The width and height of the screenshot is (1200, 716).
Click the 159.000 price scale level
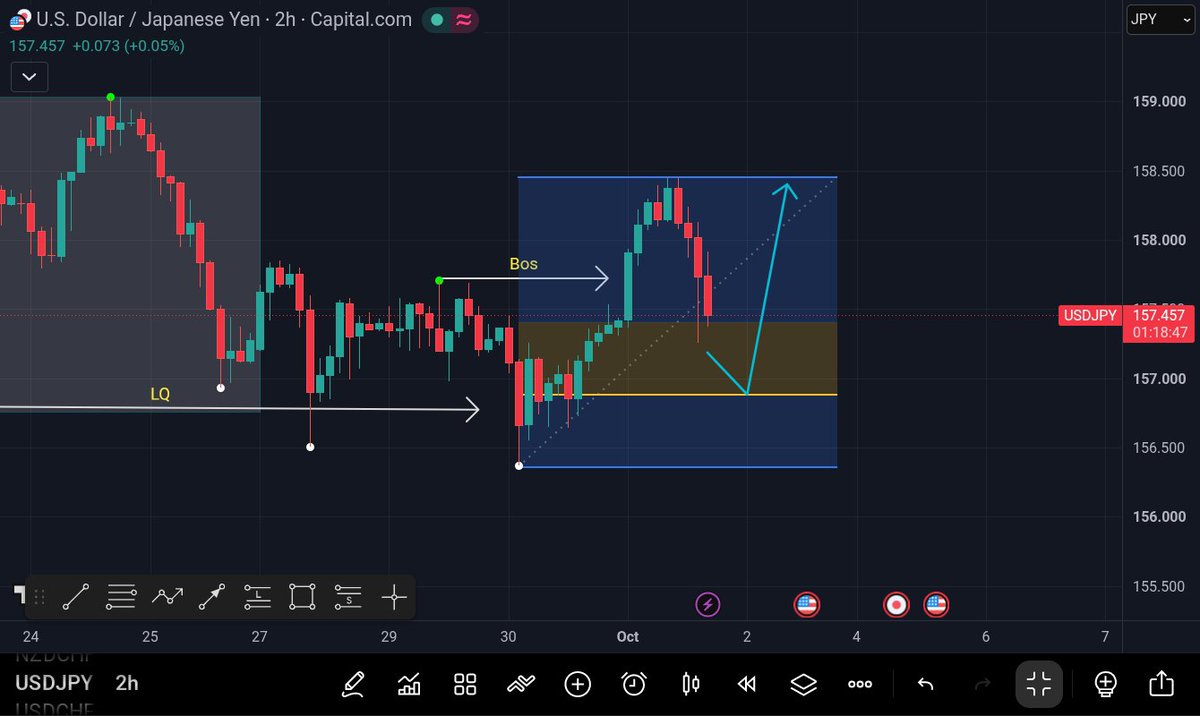tap(1158, 102)
